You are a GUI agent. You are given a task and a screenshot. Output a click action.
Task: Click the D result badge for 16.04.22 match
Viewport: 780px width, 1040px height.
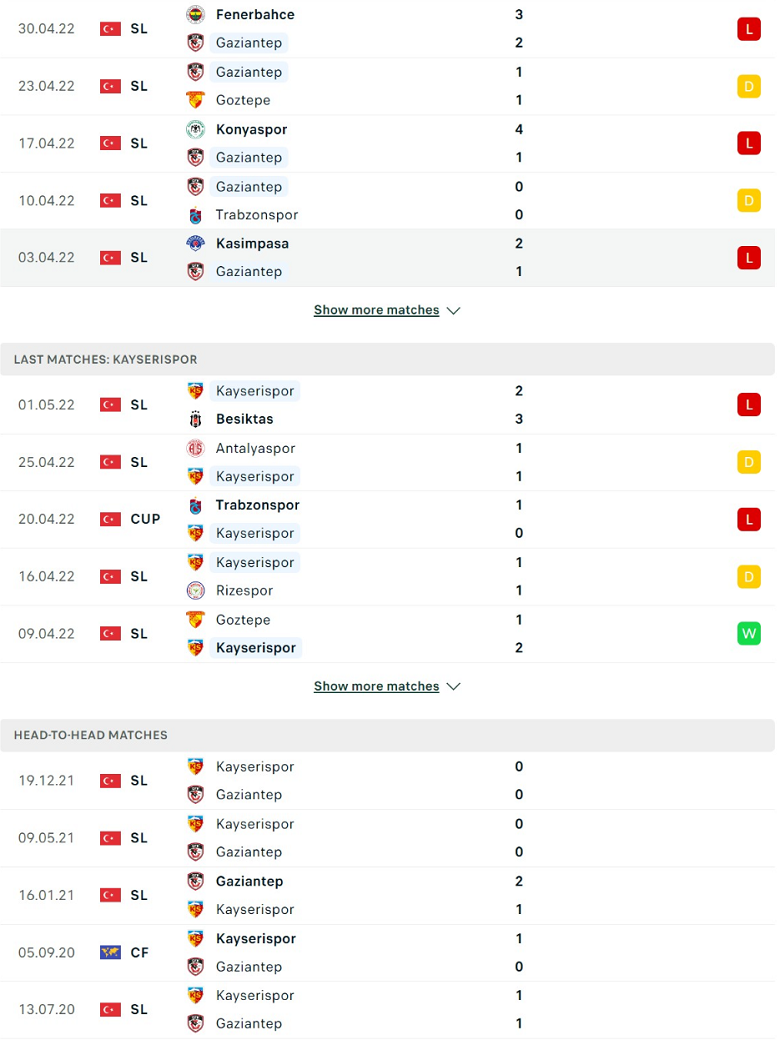[x=749, y=576]
